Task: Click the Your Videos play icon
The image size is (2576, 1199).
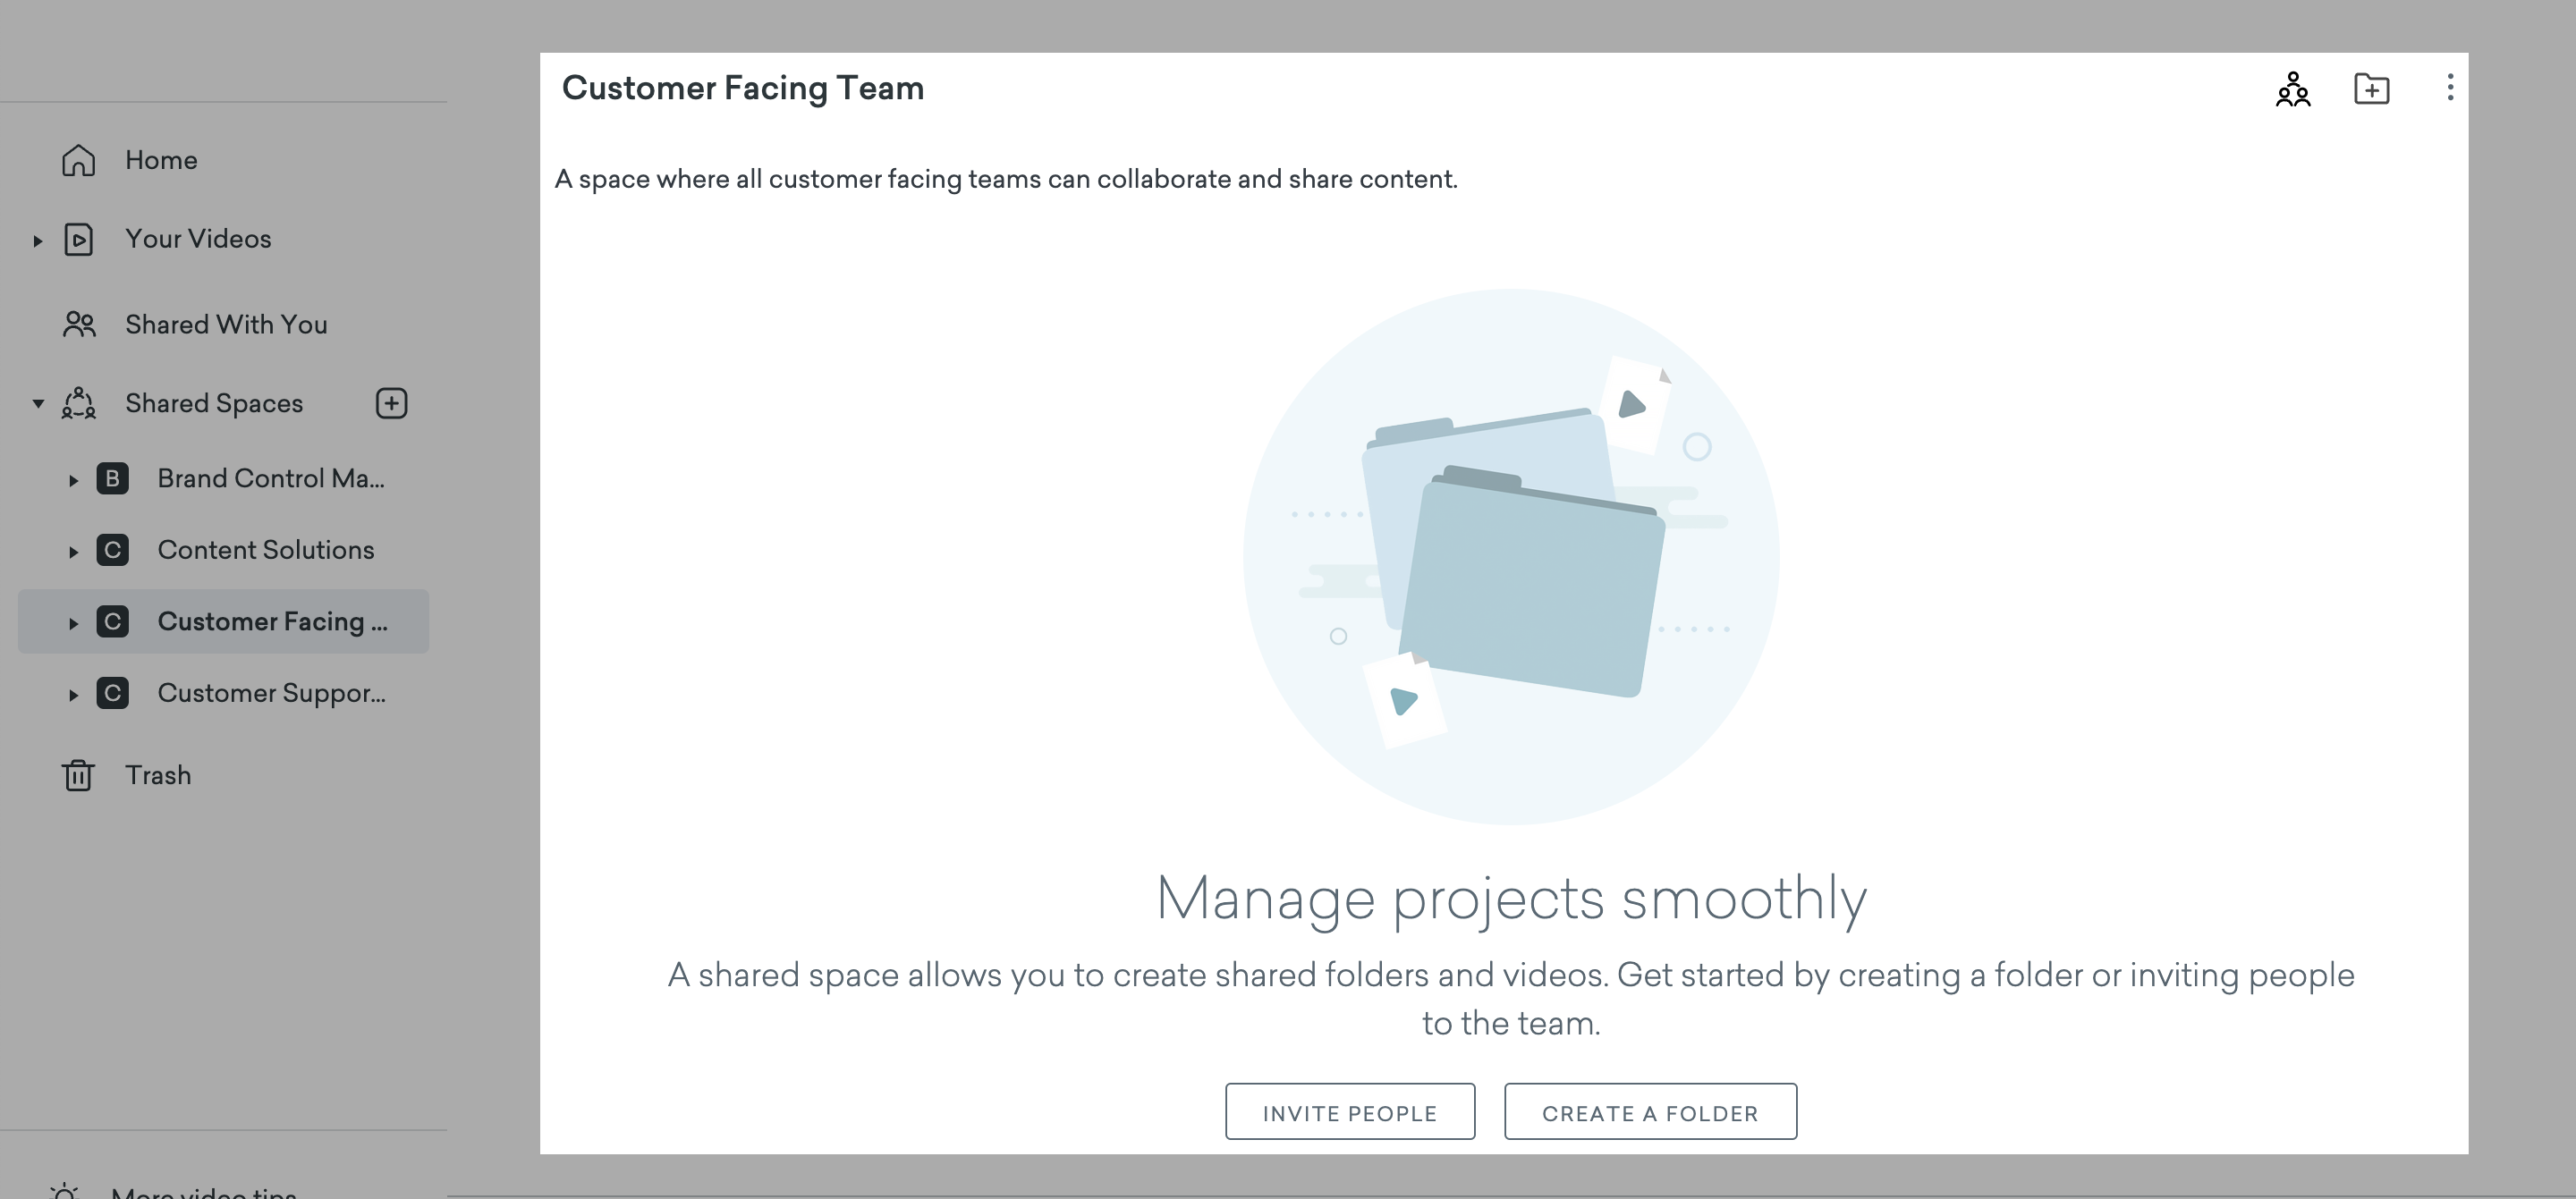Action: (x=78, y=240)
